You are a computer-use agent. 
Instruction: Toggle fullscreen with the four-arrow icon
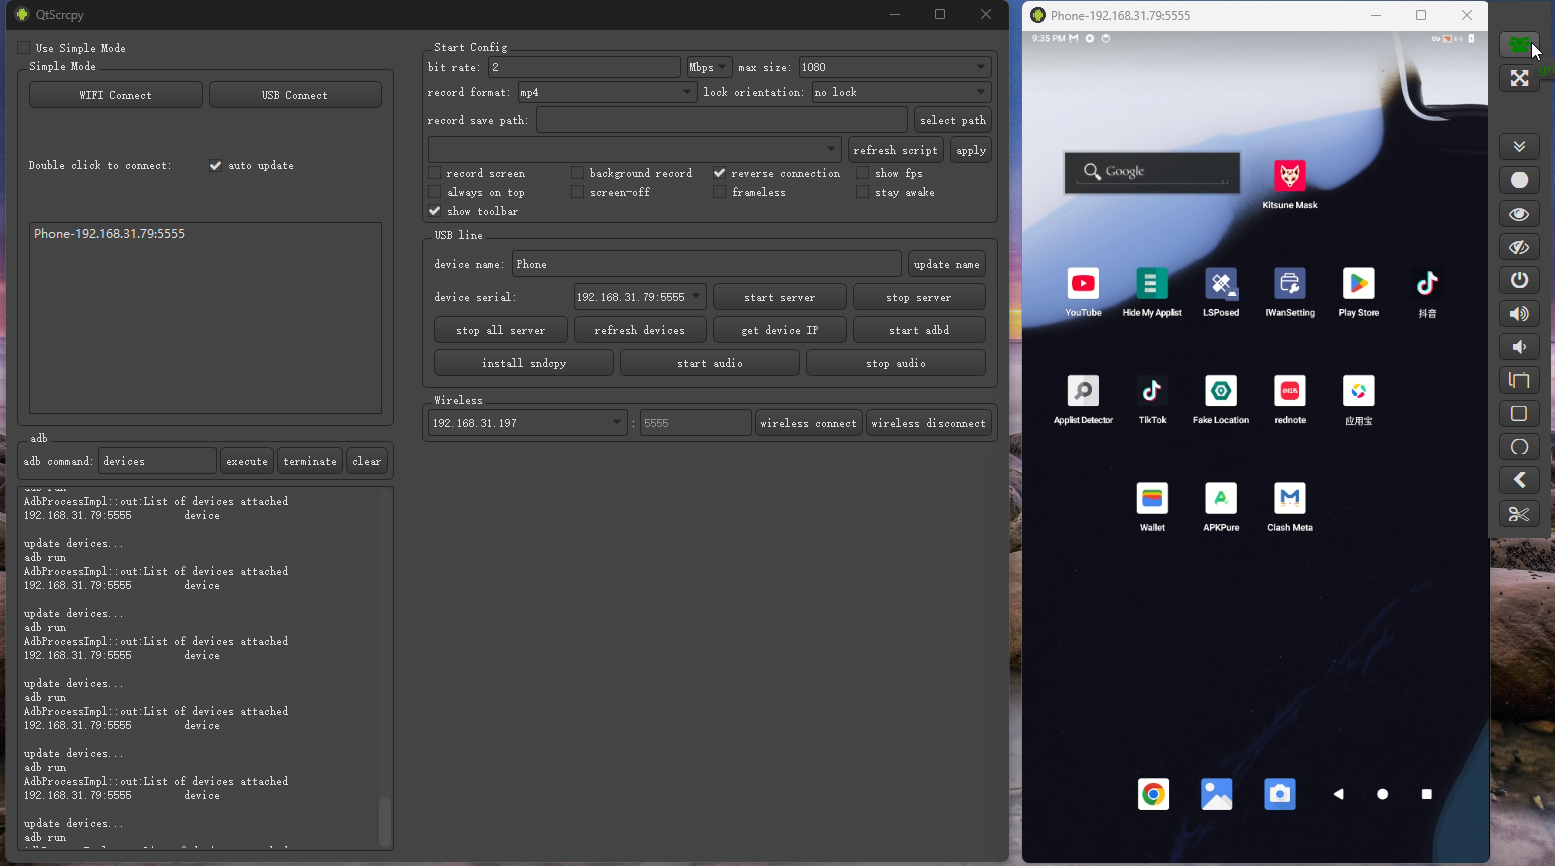point(1519,78)
